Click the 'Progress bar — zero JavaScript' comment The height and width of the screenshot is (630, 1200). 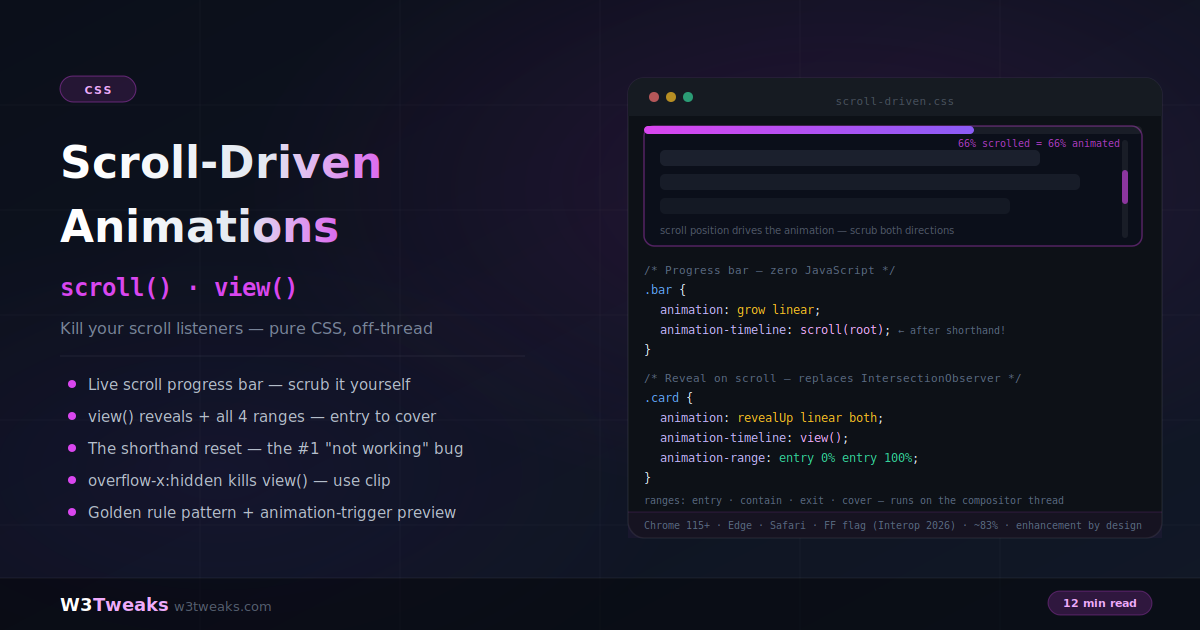tap(770, 270)
